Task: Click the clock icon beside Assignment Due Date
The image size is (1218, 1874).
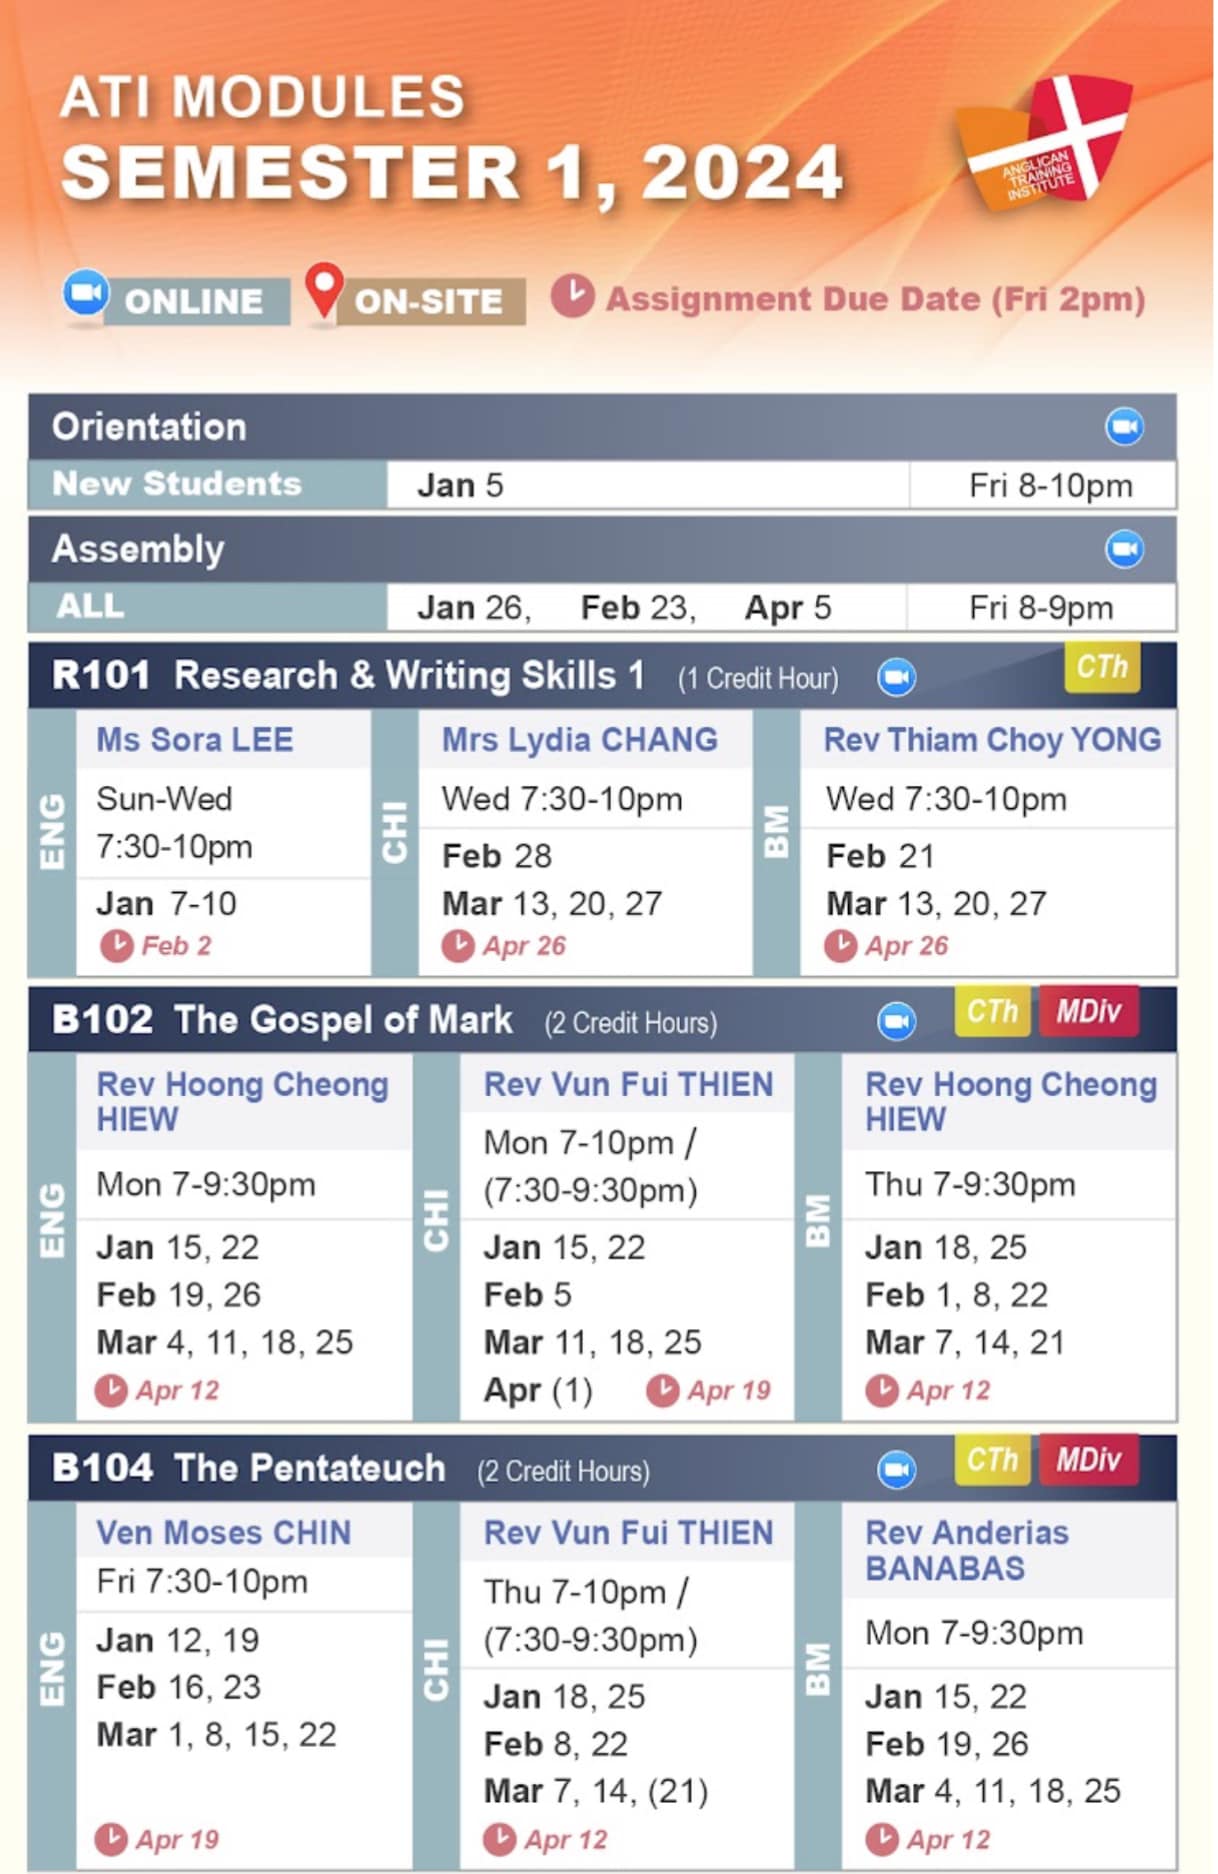Action: point(572,296)
